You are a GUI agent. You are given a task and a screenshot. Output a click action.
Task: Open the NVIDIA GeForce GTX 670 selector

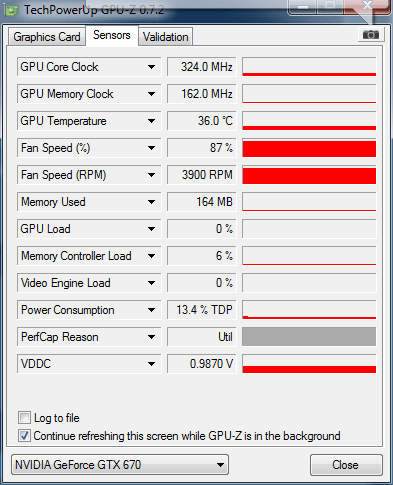click(x=120, y=465)
